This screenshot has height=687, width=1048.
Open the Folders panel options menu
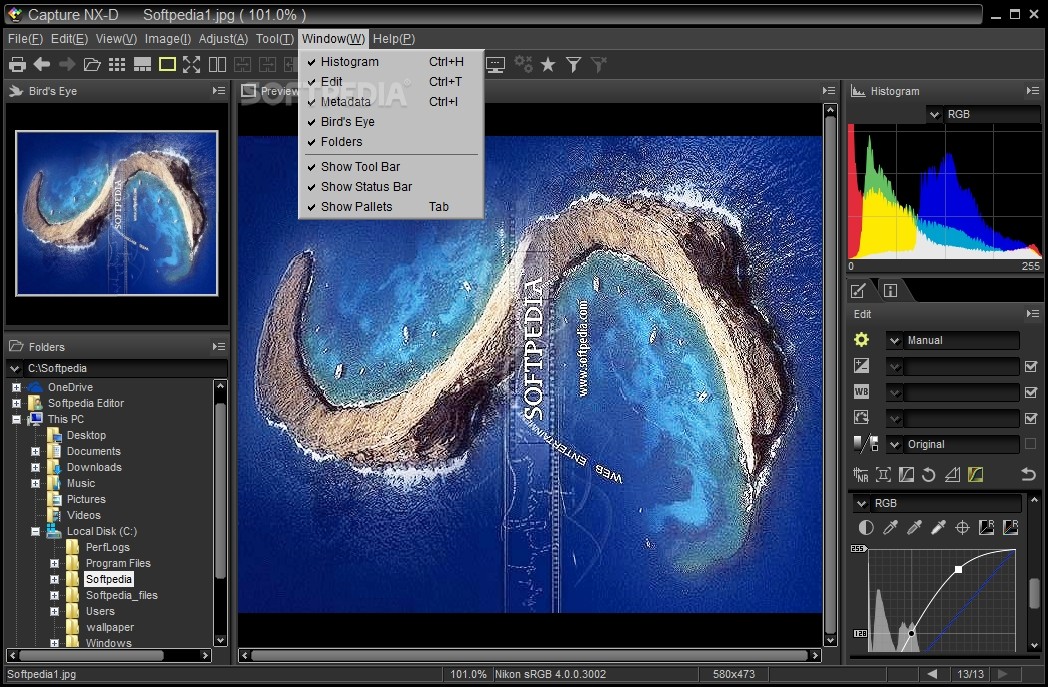point(219,346)
